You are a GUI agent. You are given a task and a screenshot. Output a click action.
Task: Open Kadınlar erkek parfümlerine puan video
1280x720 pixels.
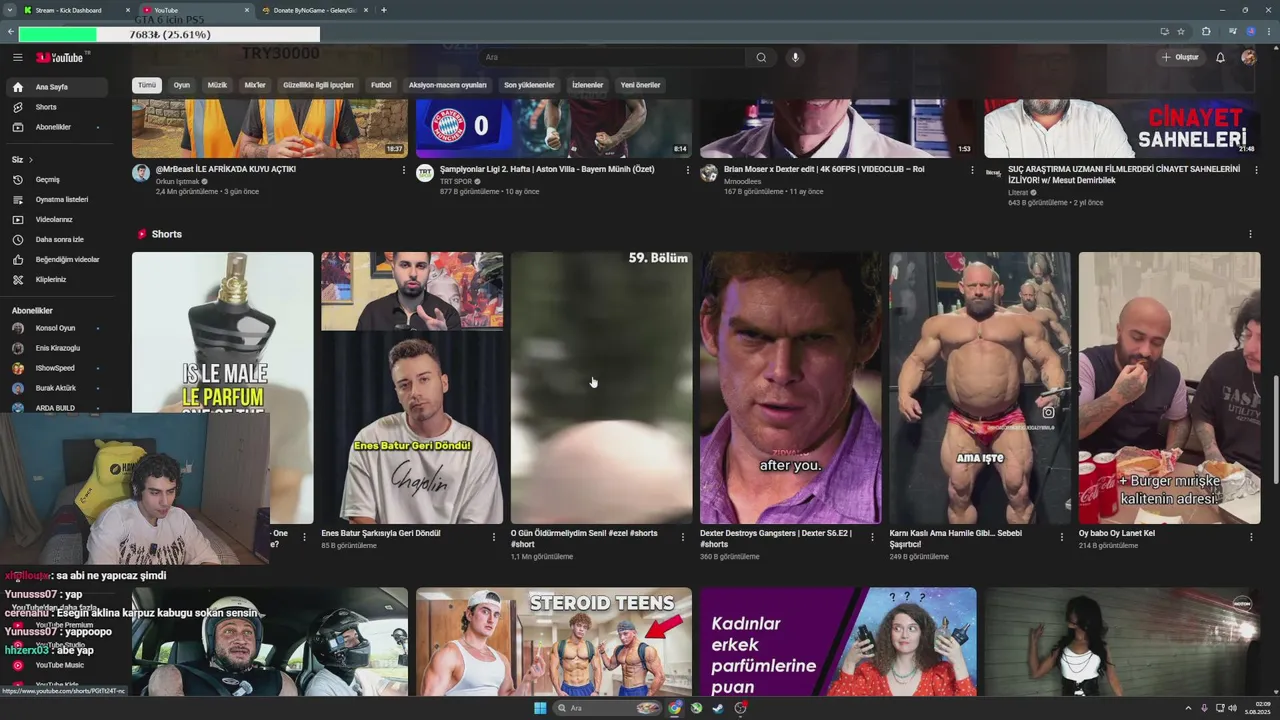tap(838, 642)
